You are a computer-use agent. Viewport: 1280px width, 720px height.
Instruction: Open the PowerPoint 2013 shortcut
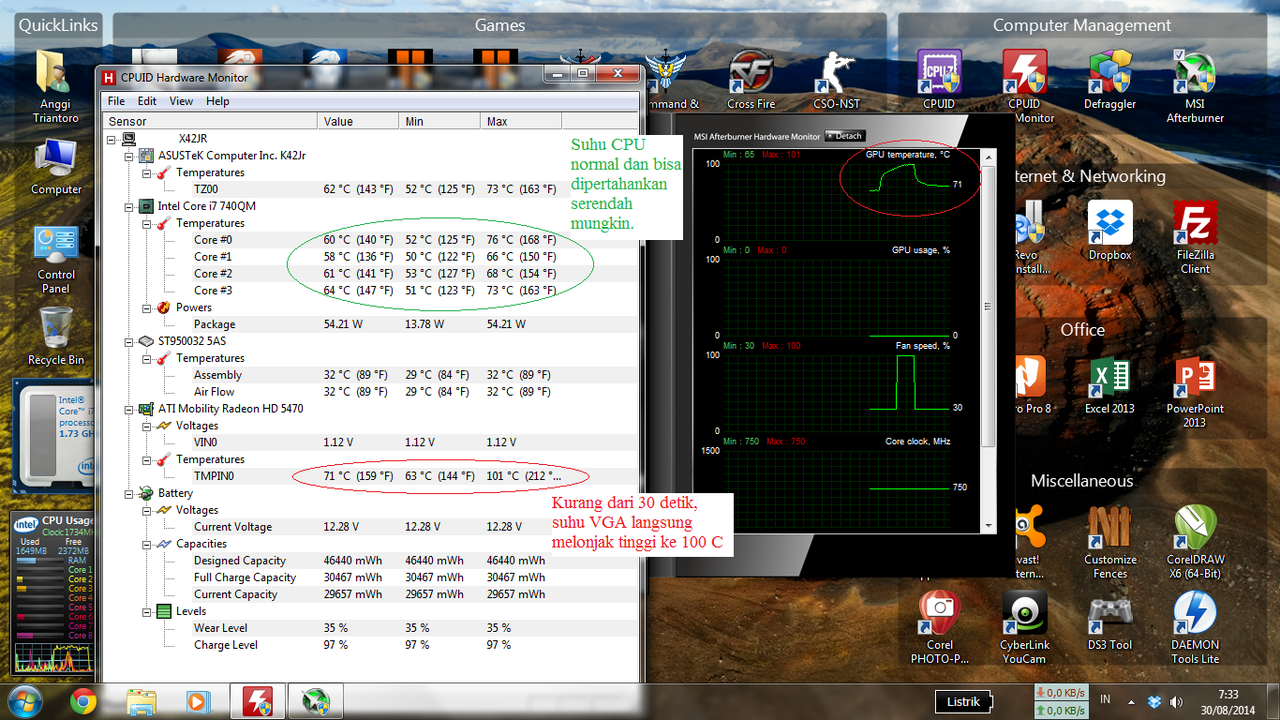pos(1194,392)
